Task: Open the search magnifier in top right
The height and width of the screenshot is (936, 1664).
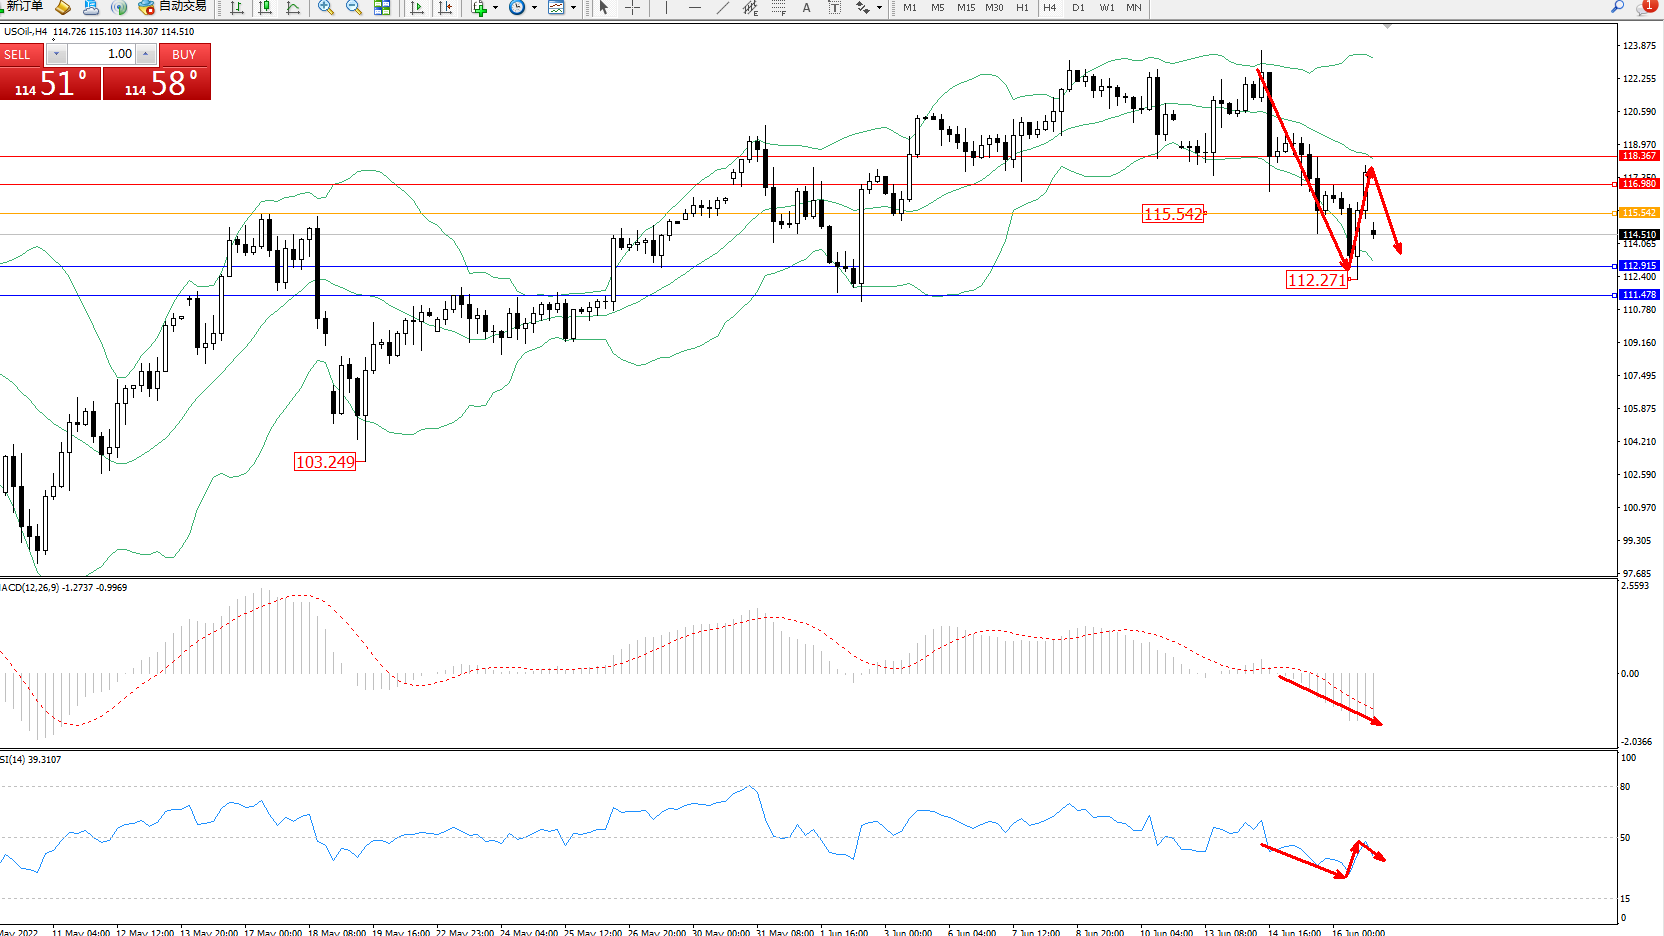Action: tap(1617, 7)
